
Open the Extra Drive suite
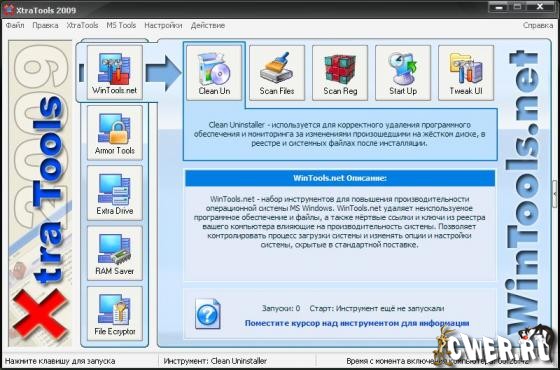click(x=115, y=193)
